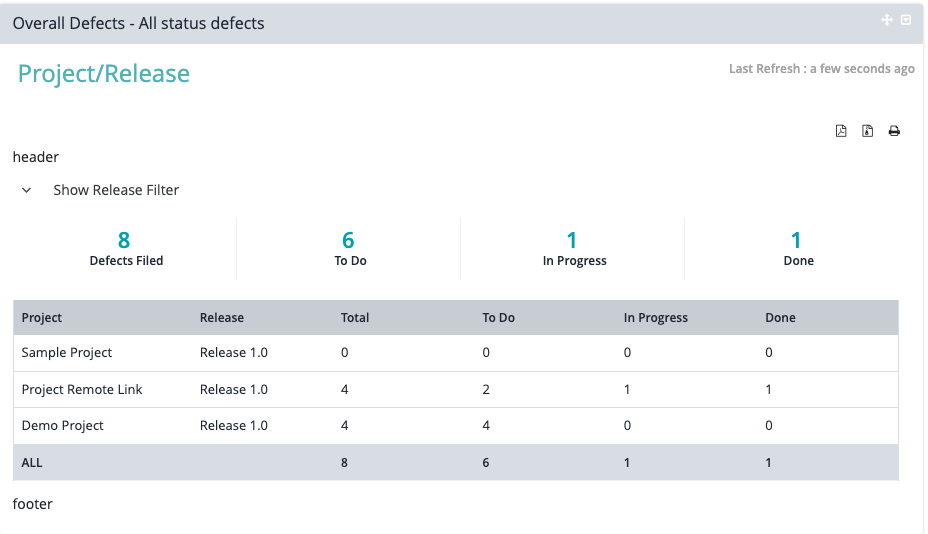
Task: Sort by the To Do column header
Action: coord(498,318)
